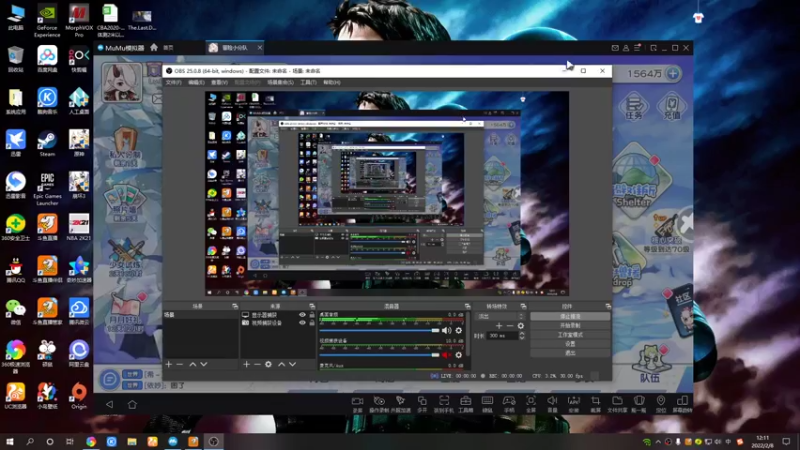
Task: Lock the video capture device source
Action: point(312,322)
